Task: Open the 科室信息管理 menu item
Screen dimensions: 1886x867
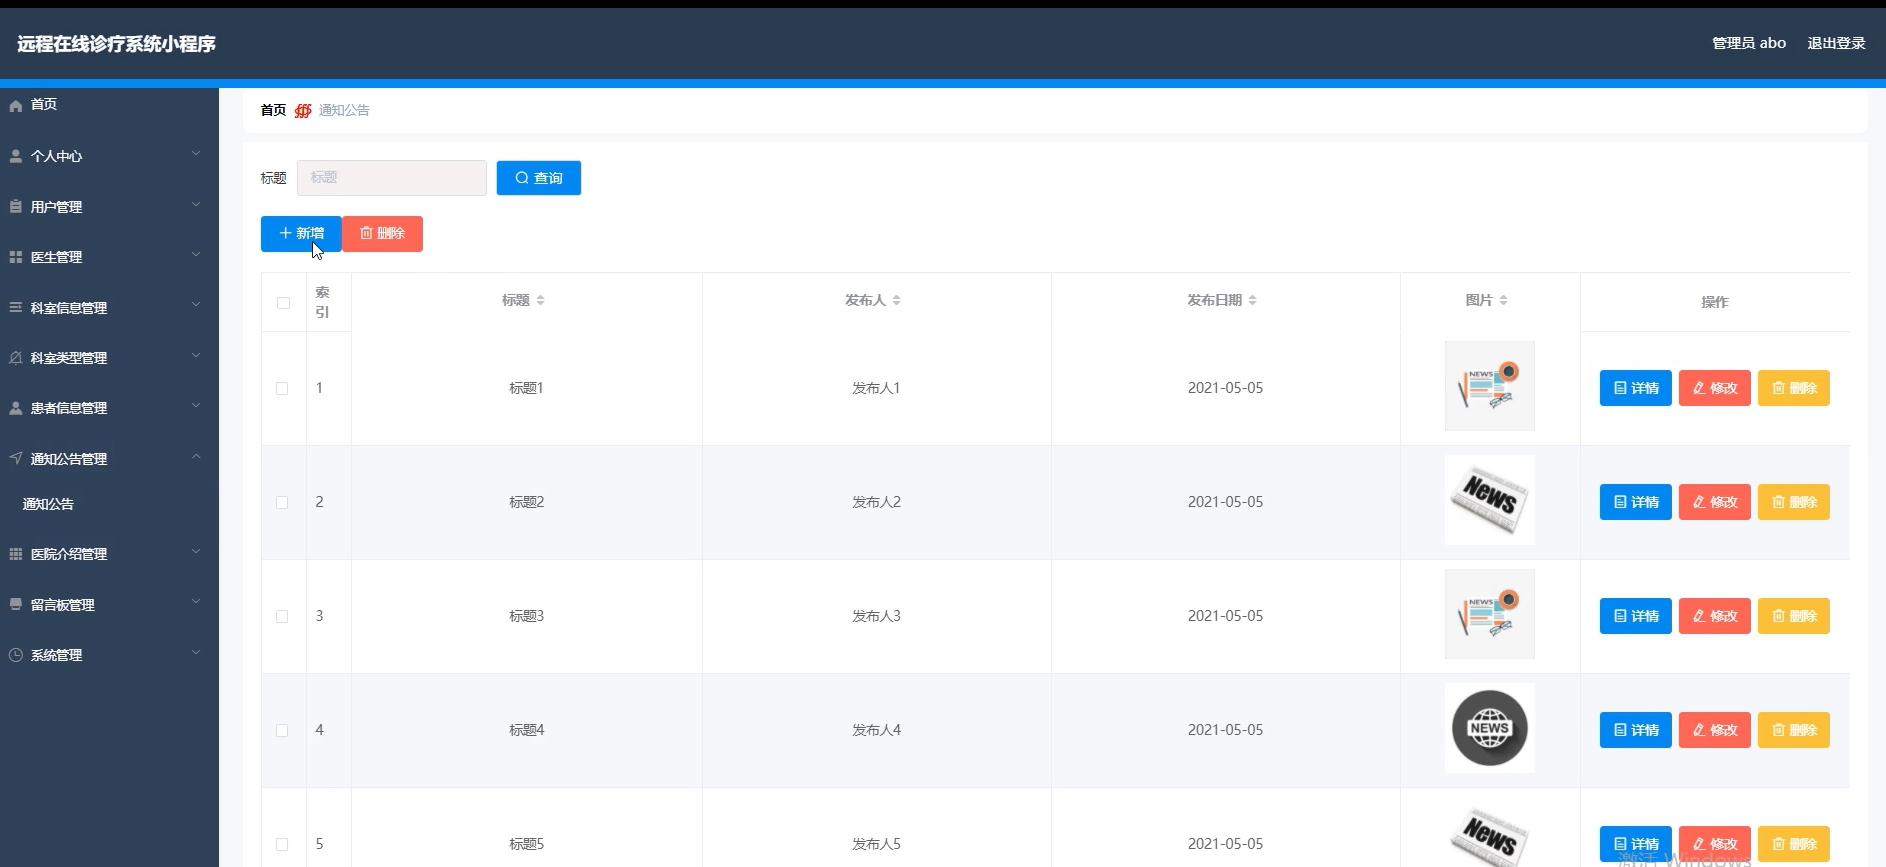Action: click(x=69, y=308)
